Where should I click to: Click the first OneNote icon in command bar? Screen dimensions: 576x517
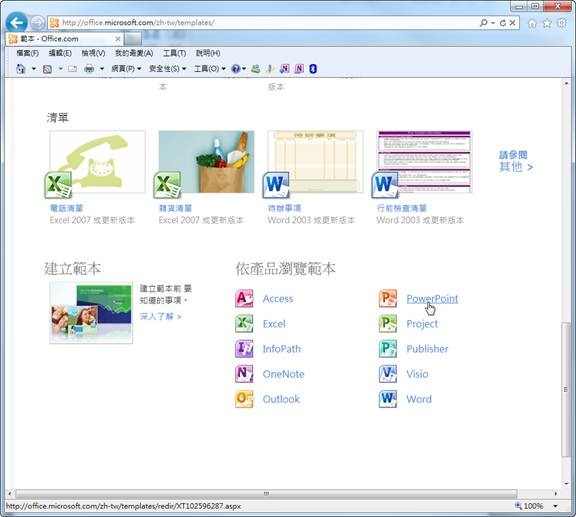[285, 69]
